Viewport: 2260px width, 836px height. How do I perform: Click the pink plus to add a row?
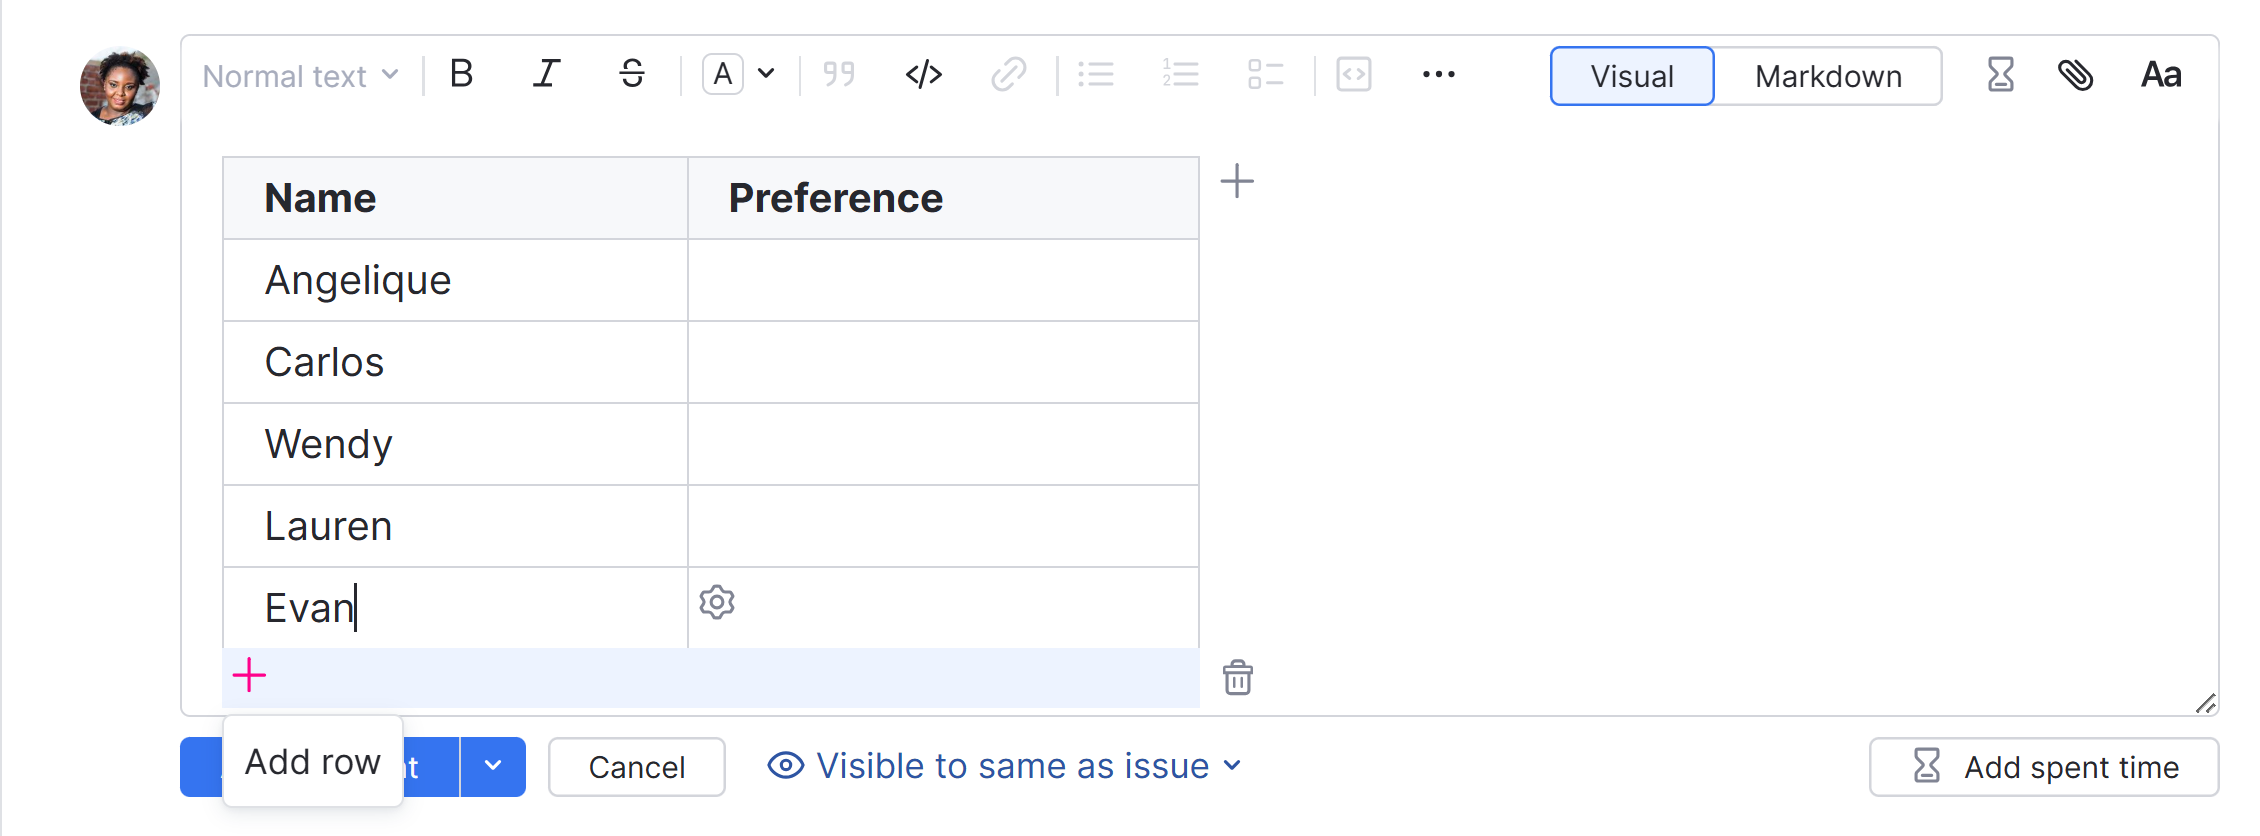(x=249, y=675)
